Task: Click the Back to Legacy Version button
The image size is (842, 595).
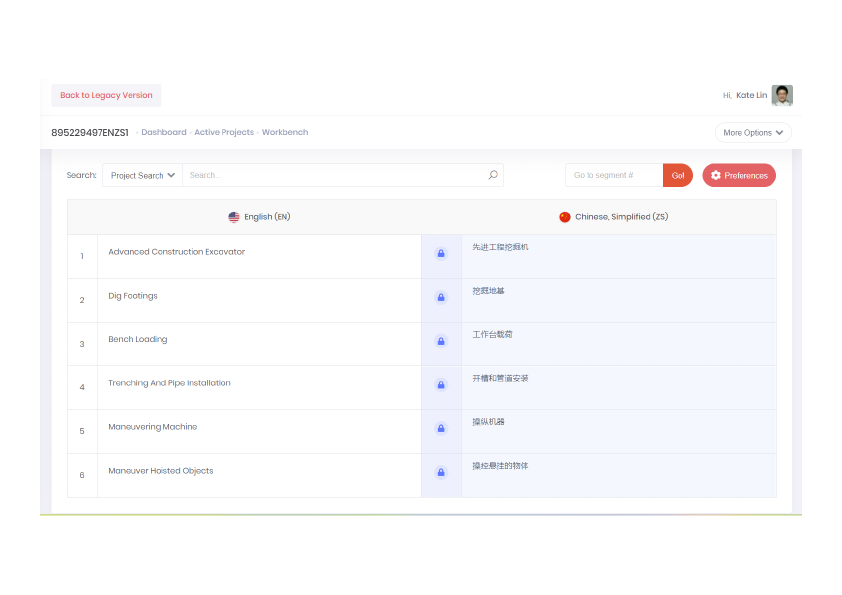Action: tap(106, 95)
